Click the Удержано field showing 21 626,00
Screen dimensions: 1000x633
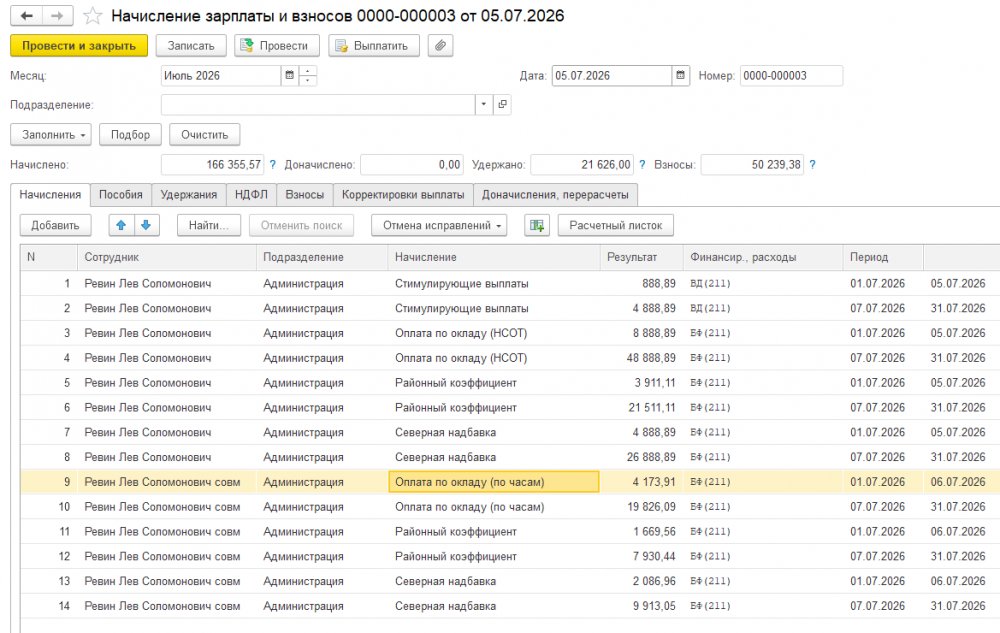tap(582, 164)
